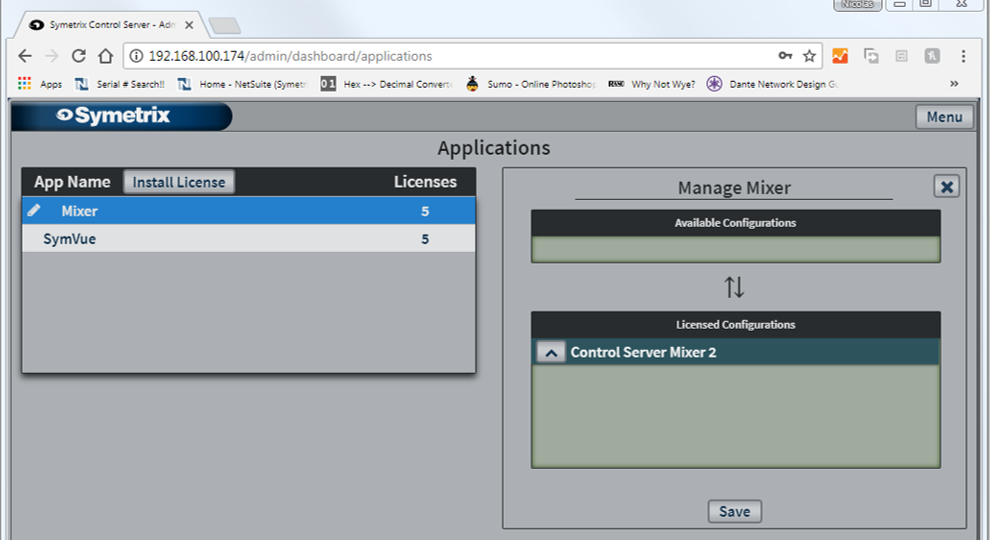Image resolution: width=990 pixels, height=540 pixels.
Task: Reload the page with refresh icon
Action: tap(78, 56)
